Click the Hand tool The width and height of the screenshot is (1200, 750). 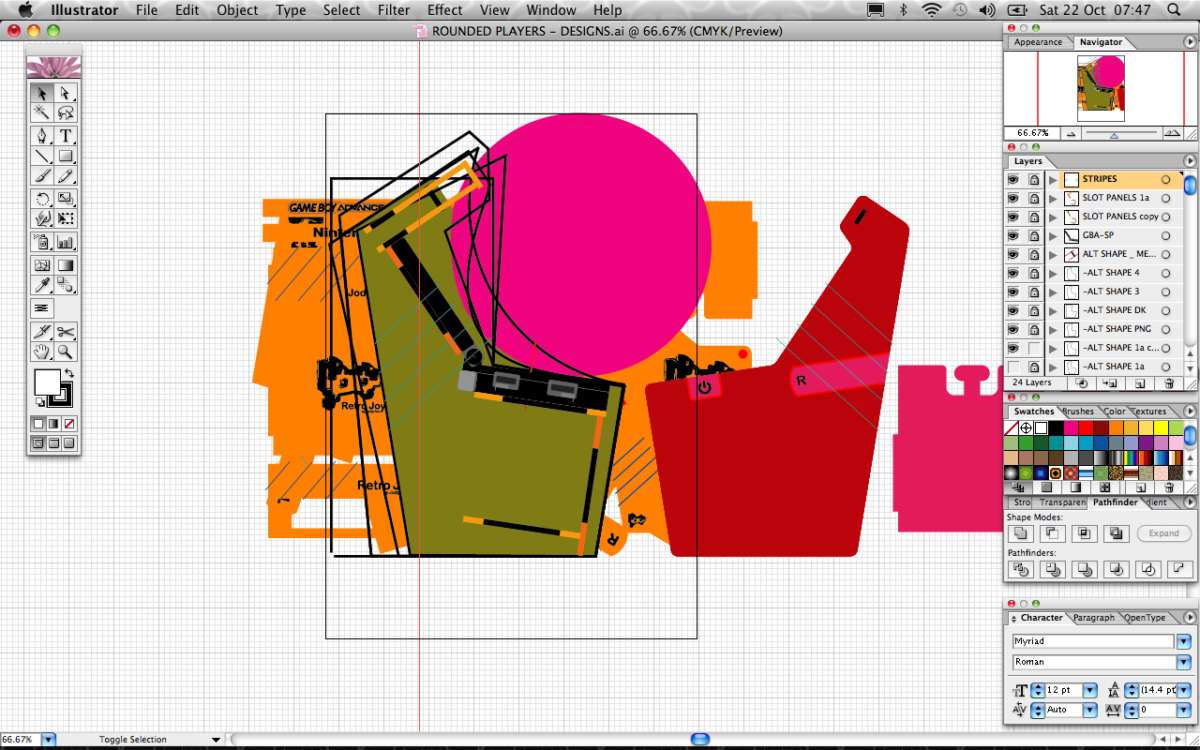point(42,351)
